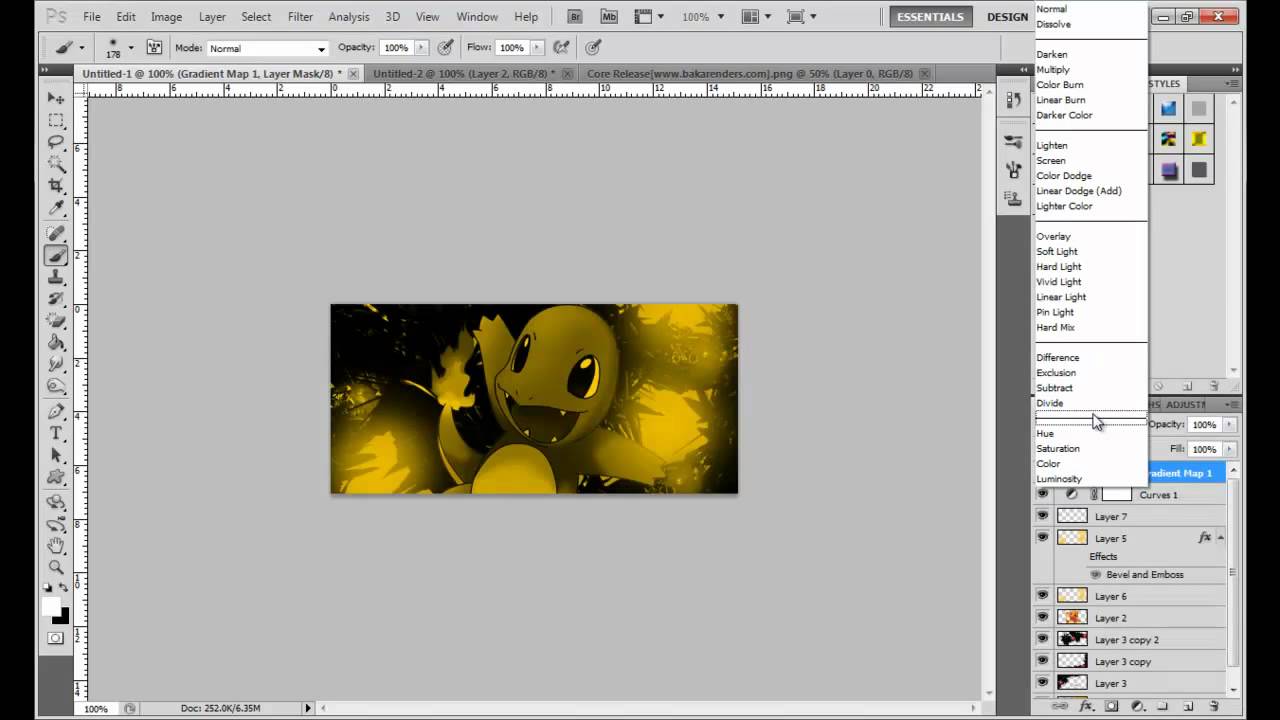Open the brush Opacity slider arrow

(x=421, y=48)
